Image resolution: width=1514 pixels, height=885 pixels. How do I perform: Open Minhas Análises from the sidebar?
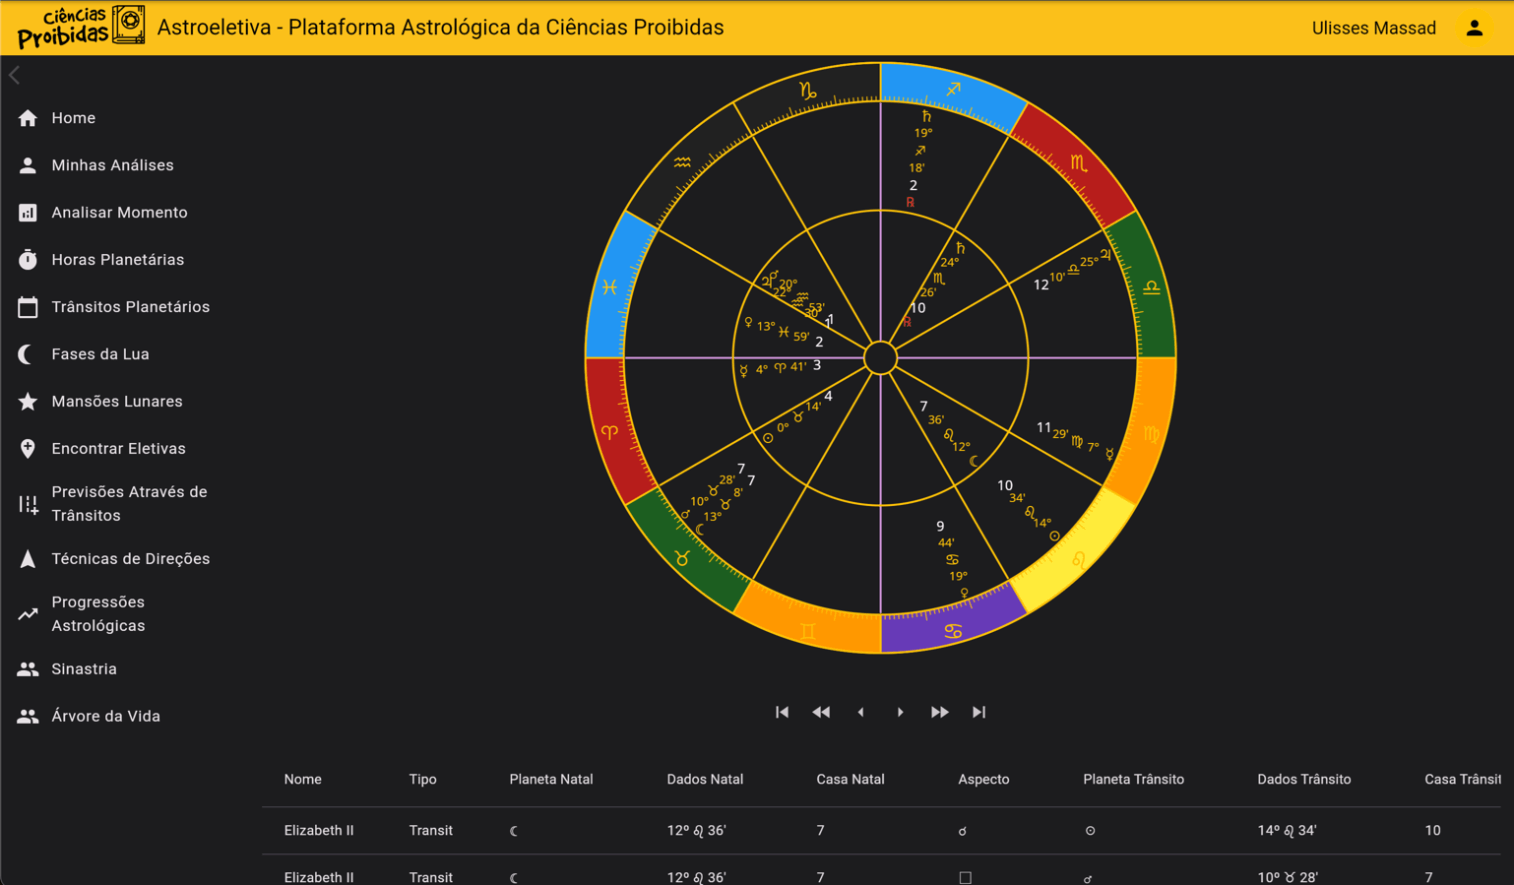112,165
